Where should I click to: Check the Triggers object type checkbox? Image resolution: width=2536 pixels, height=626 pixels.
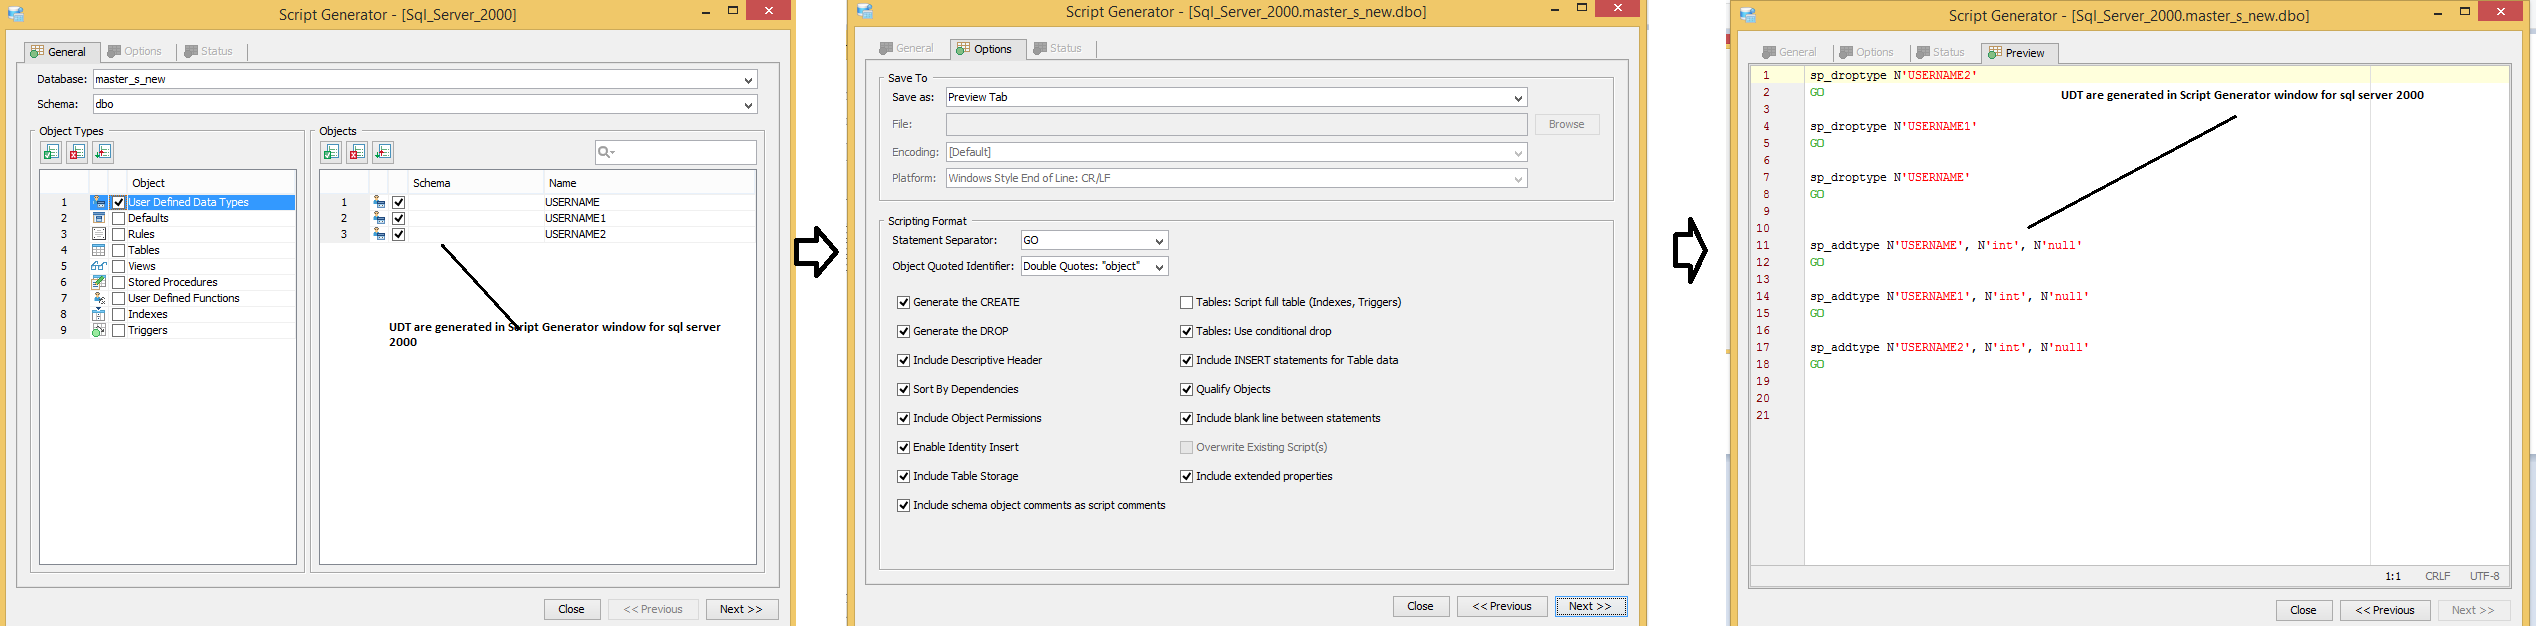click(x=119, y=330)
